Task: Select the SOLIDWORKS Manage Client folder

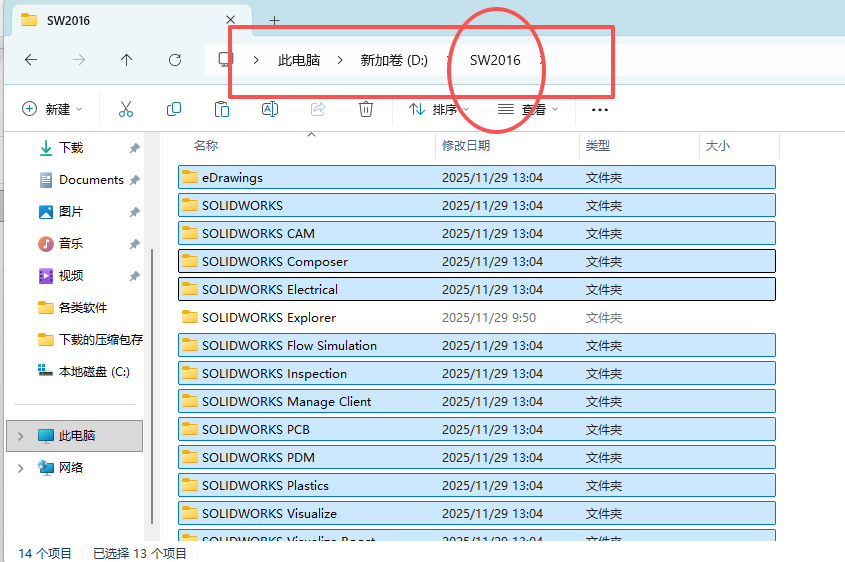Action: coord(477,401)
